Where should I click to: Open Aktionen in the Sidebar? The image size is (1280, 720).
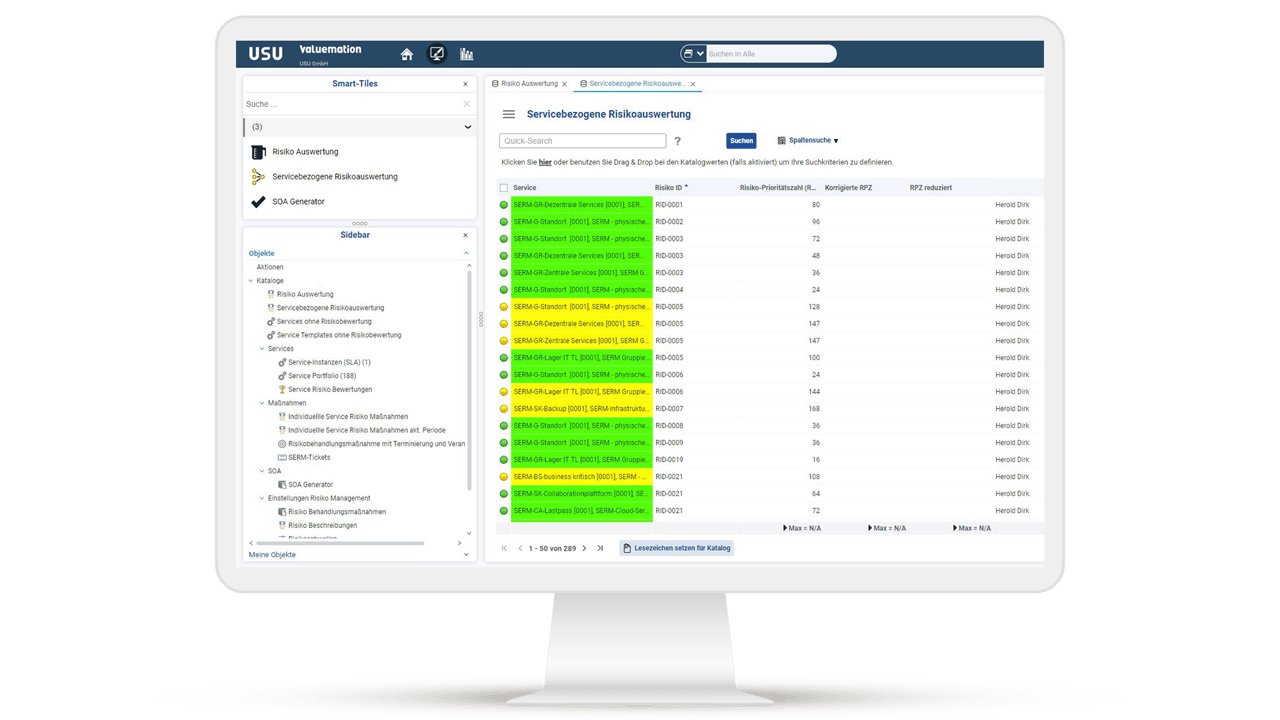point(270,267)
